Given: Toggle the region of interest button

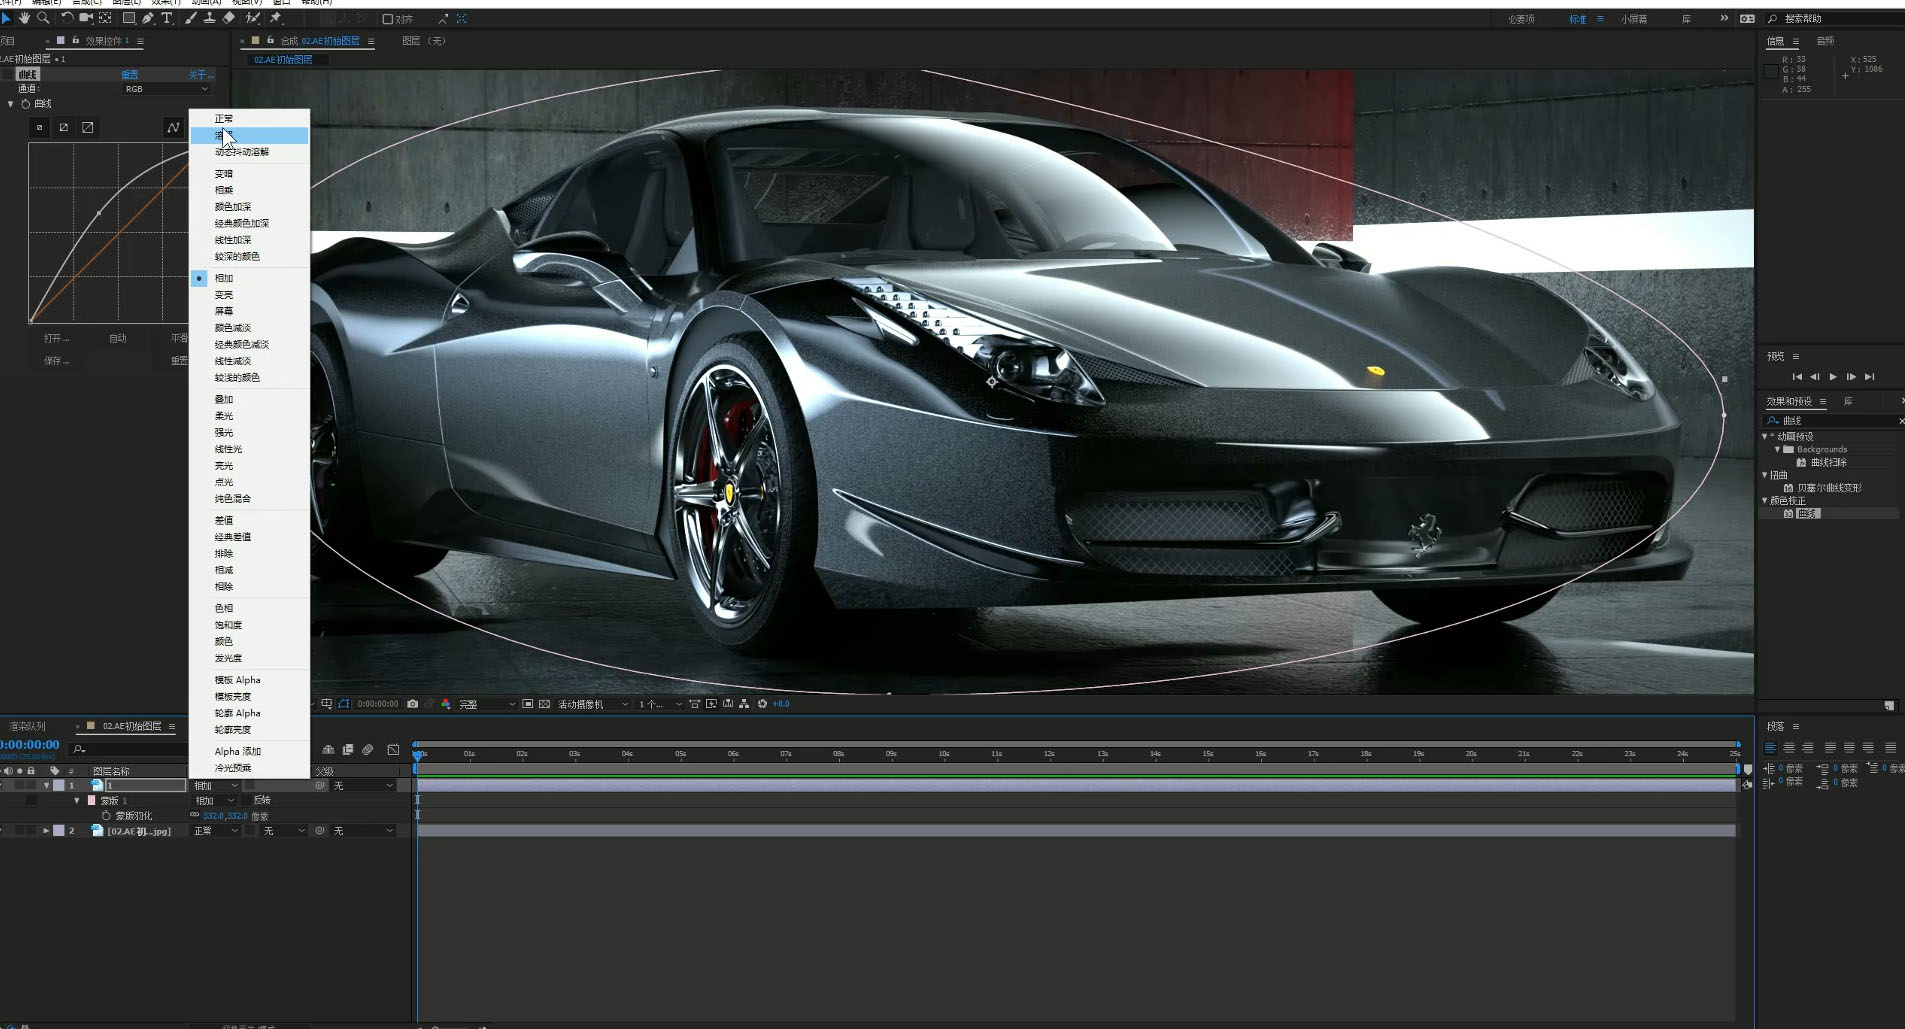Looking at the screenshot, I should coord(528,704).
